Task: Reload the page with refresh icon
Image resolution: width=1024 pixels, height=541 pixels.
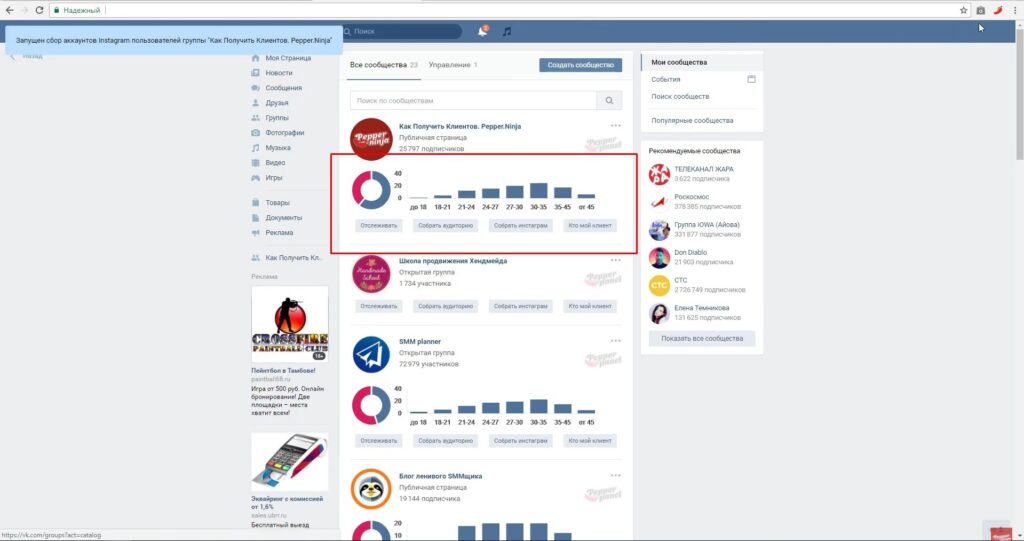Action: [39, 10]
